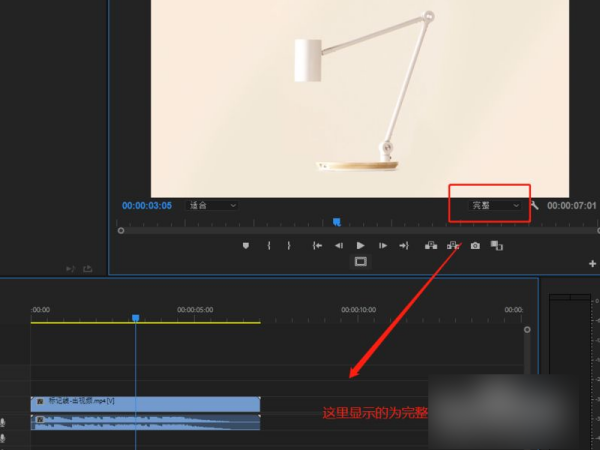
Task: Click the blue playhead timecode 00:00:03:05
Action: click(x=147, y=205)
